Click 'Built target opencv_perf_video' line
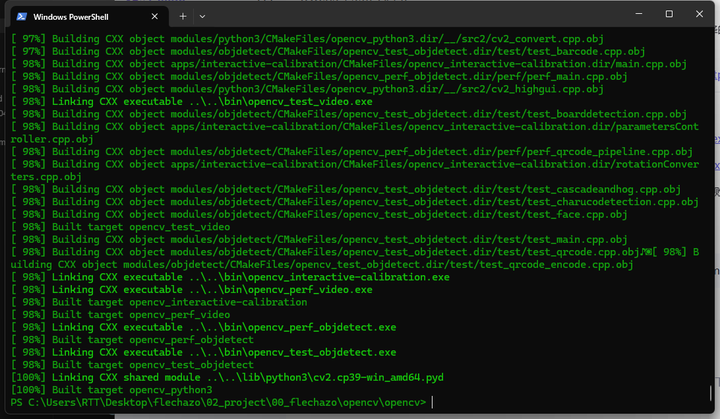 [x=120, y=315]
